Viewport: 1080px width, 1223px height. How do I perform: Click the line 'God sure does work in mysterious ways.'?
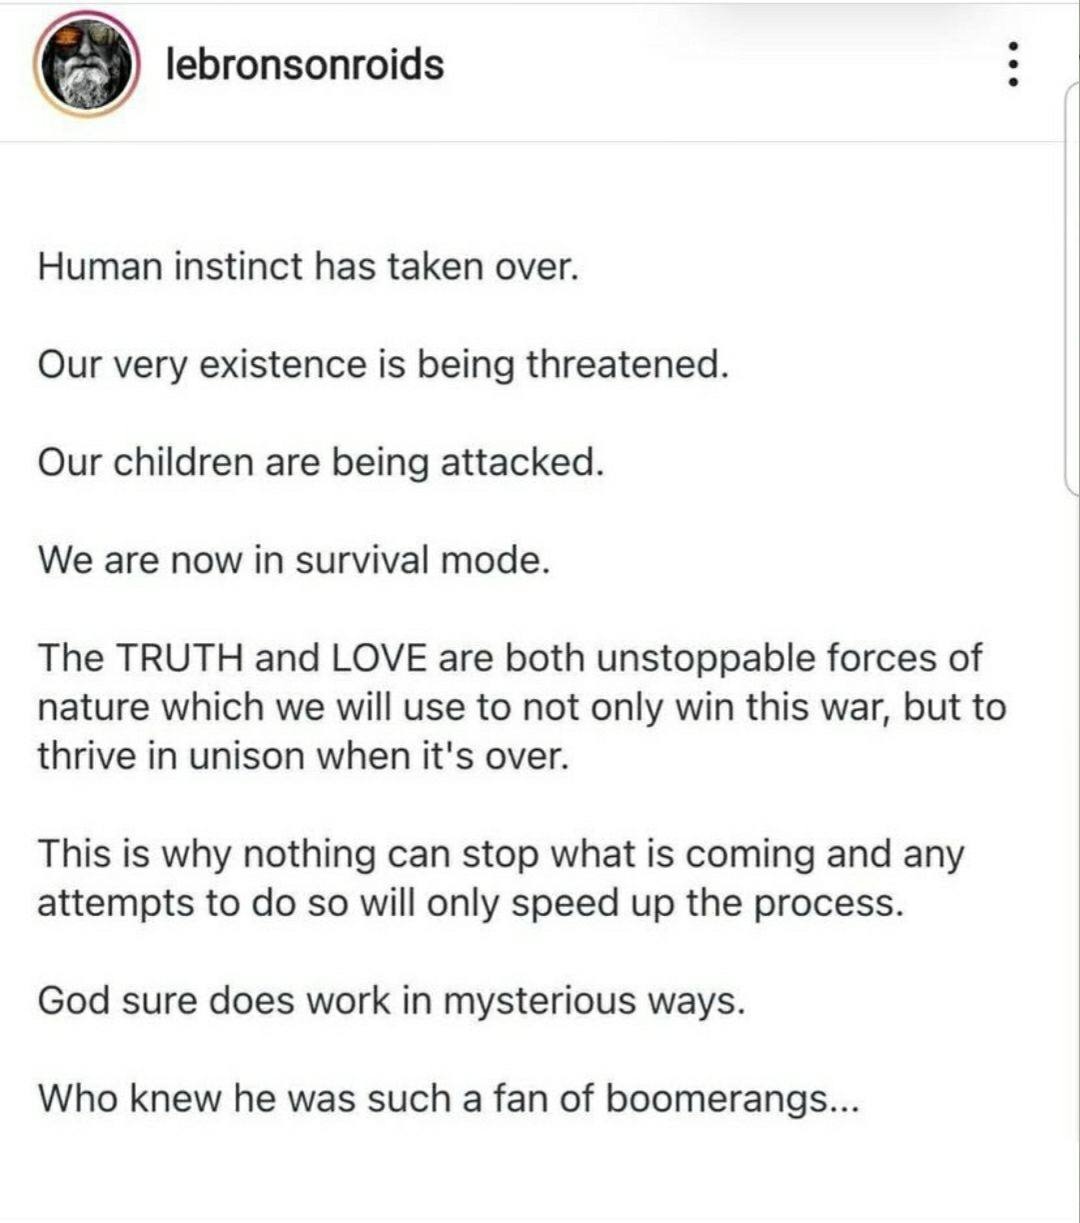(x=392, y=1002)
